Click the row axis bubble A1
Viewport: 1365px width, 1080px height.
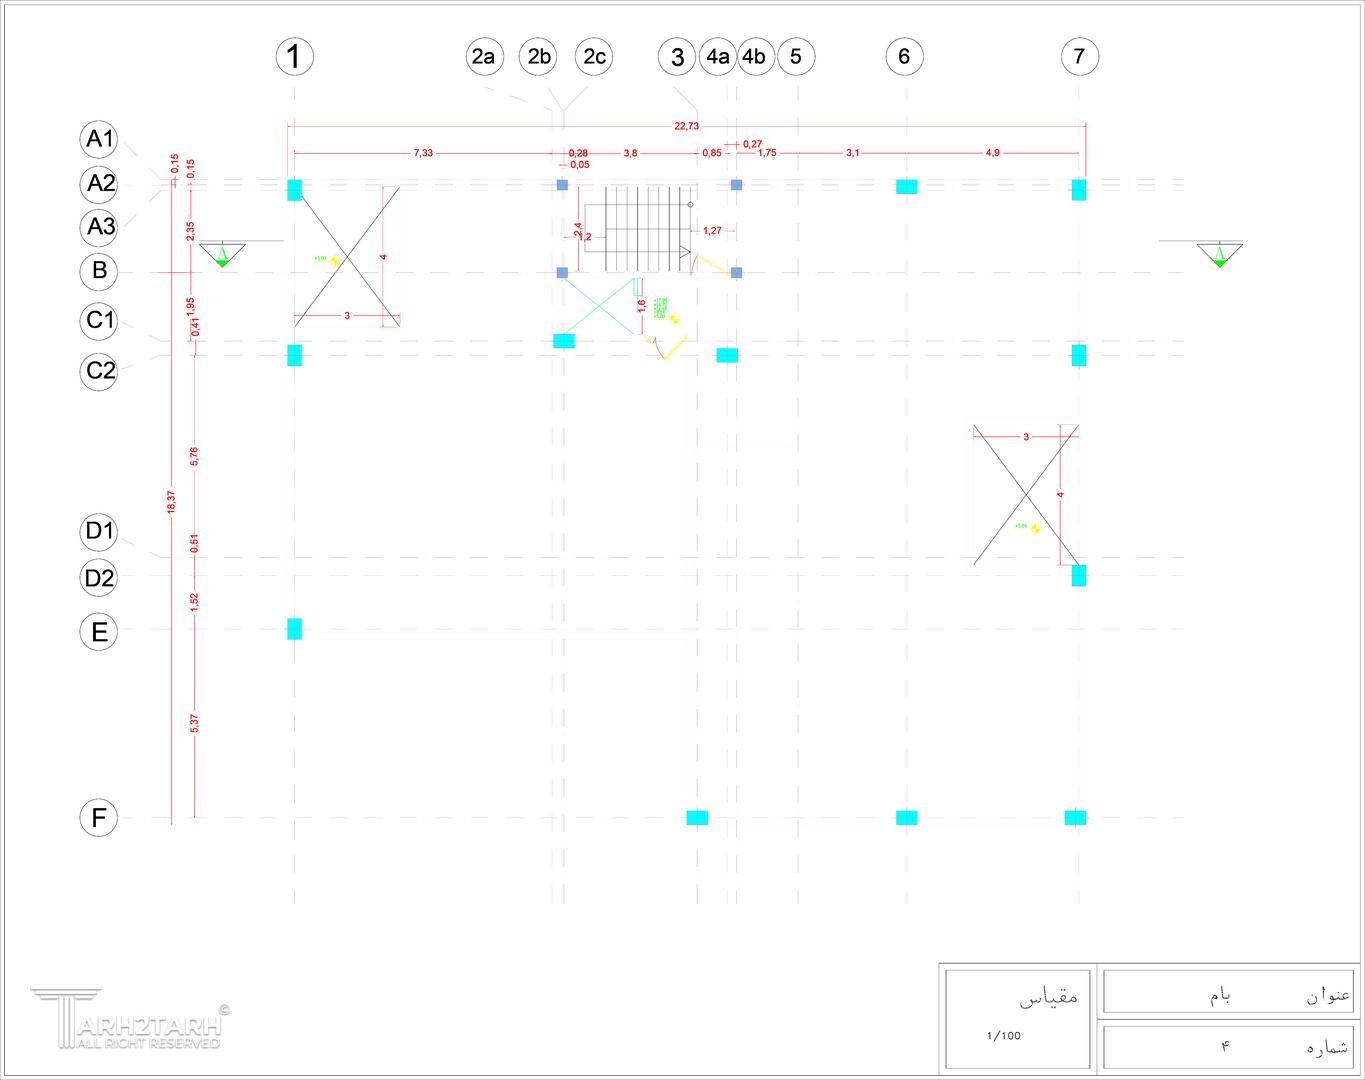point(99,139)
